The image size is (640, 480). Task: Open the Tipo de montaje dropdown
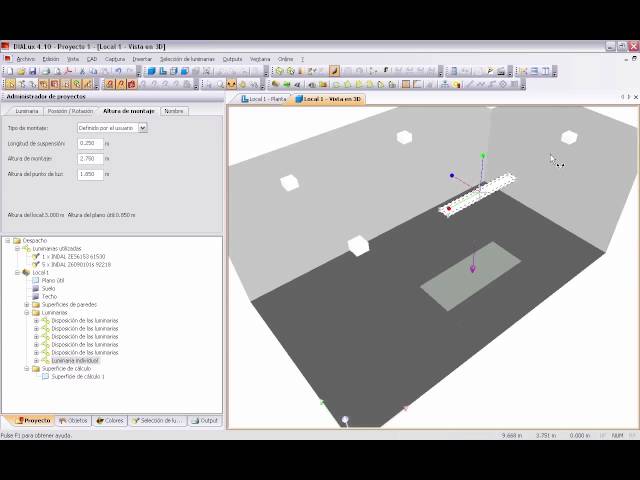click(x=142, y=128)
